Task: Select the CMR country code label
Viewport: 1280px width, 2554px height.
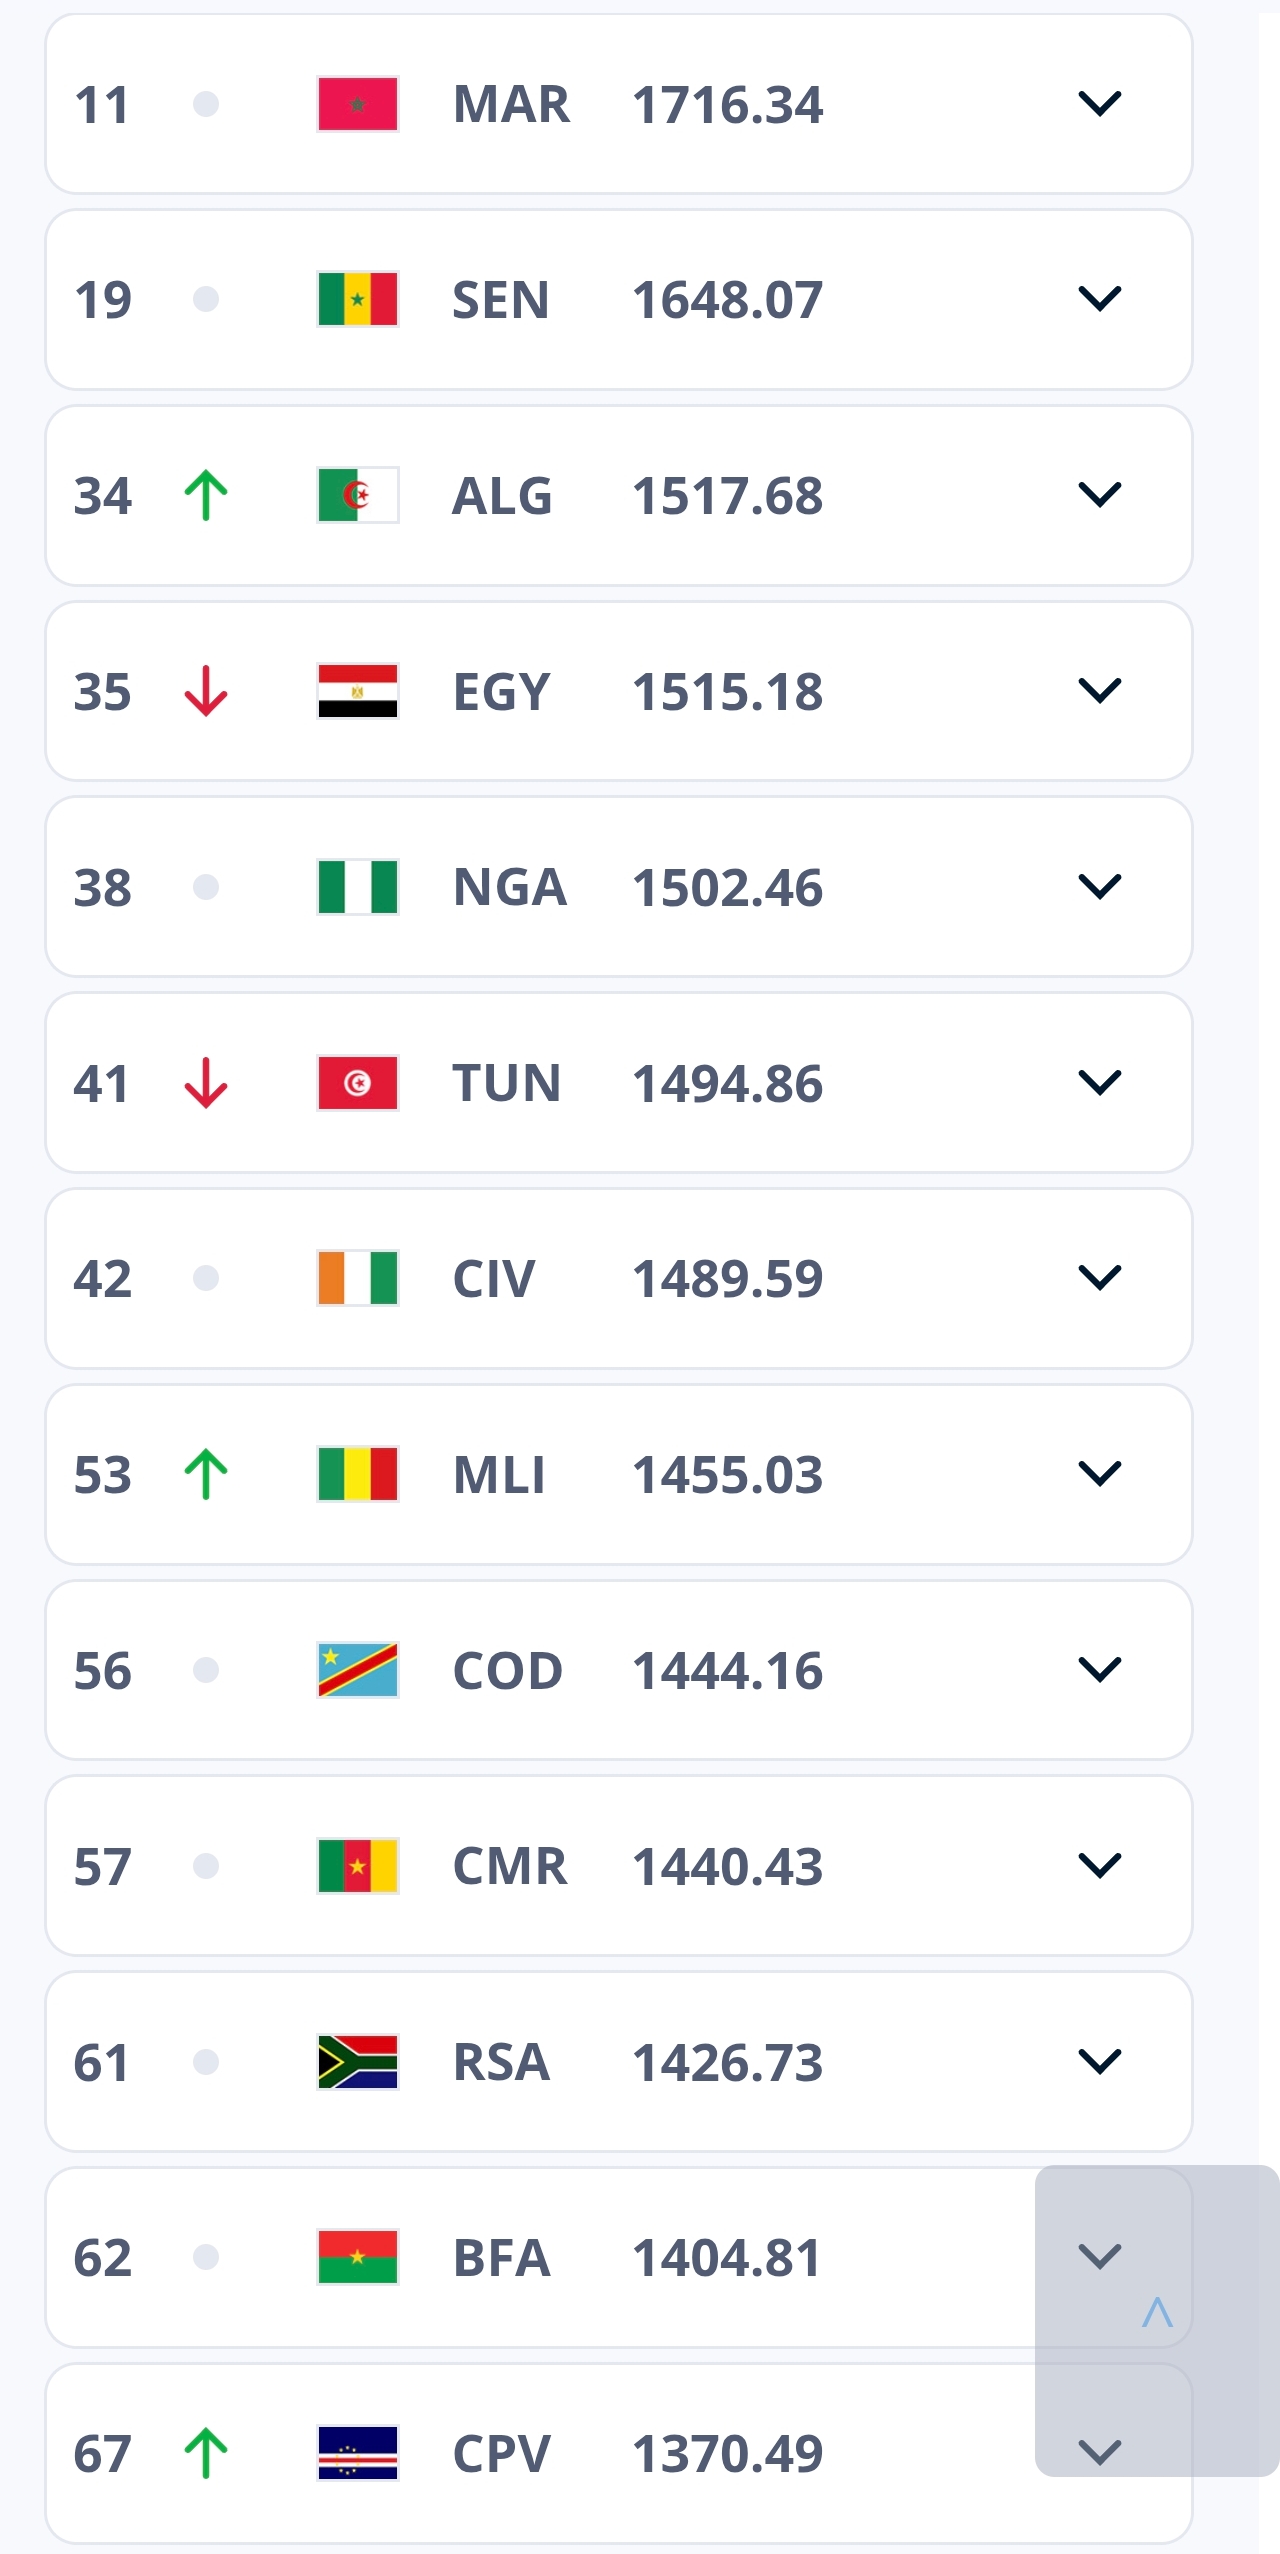Action: pyautogui.click(x=511, y=1864)
